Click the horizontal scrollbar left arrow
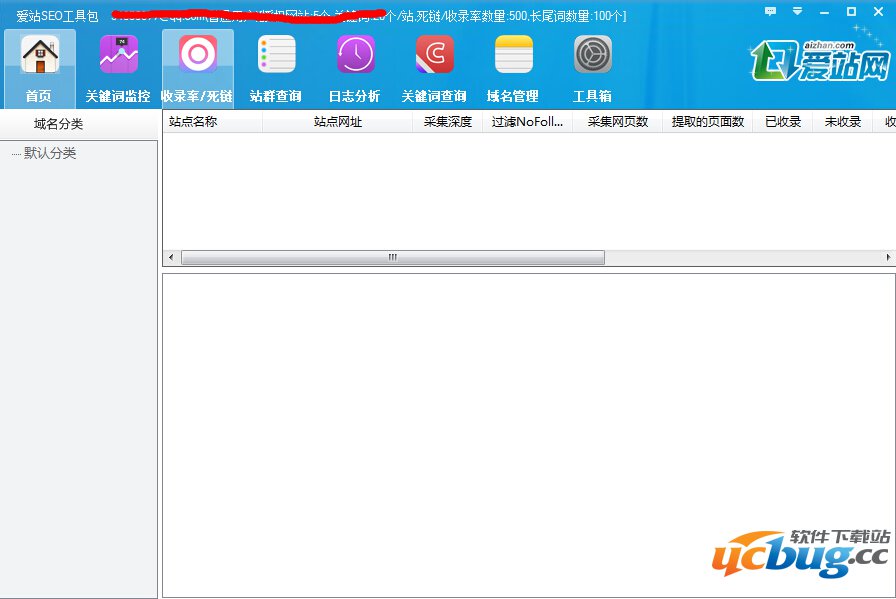The width and height of the screenshot is (896, 599). [171, 258]
